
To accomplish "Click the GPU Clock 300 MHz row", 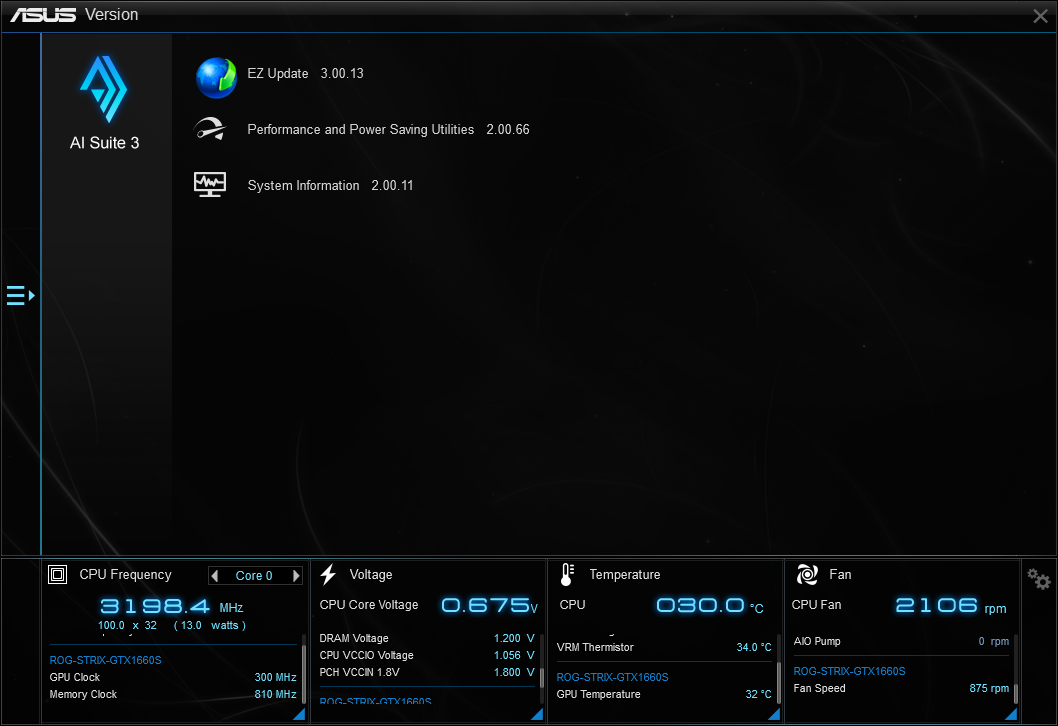I will point(173,677).
